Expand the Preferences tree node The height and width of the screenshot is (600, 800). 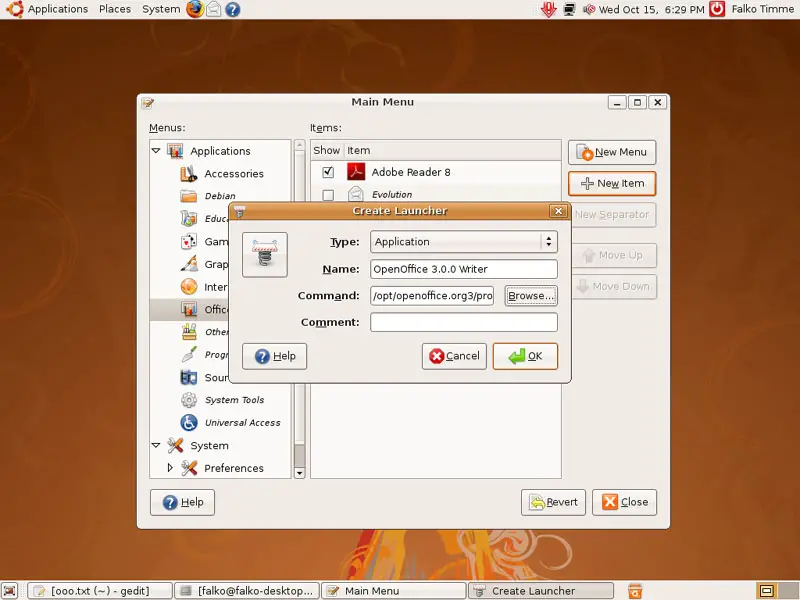pos(170,467)
